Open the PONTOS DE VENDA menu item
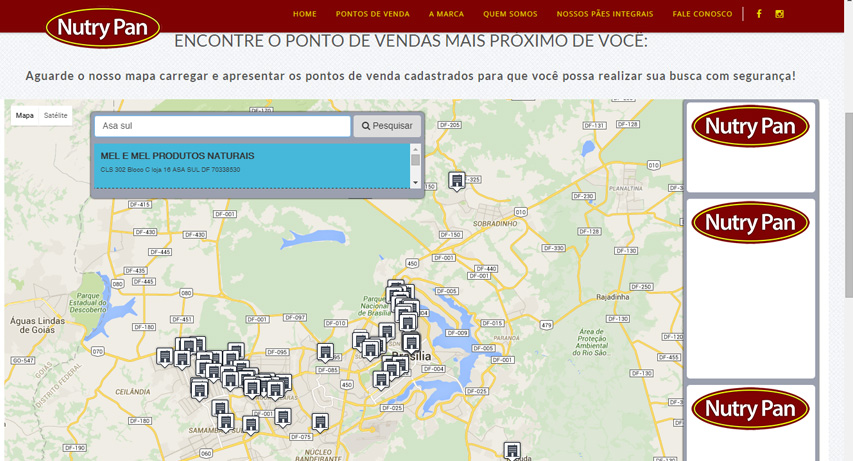 click(373, 14)
